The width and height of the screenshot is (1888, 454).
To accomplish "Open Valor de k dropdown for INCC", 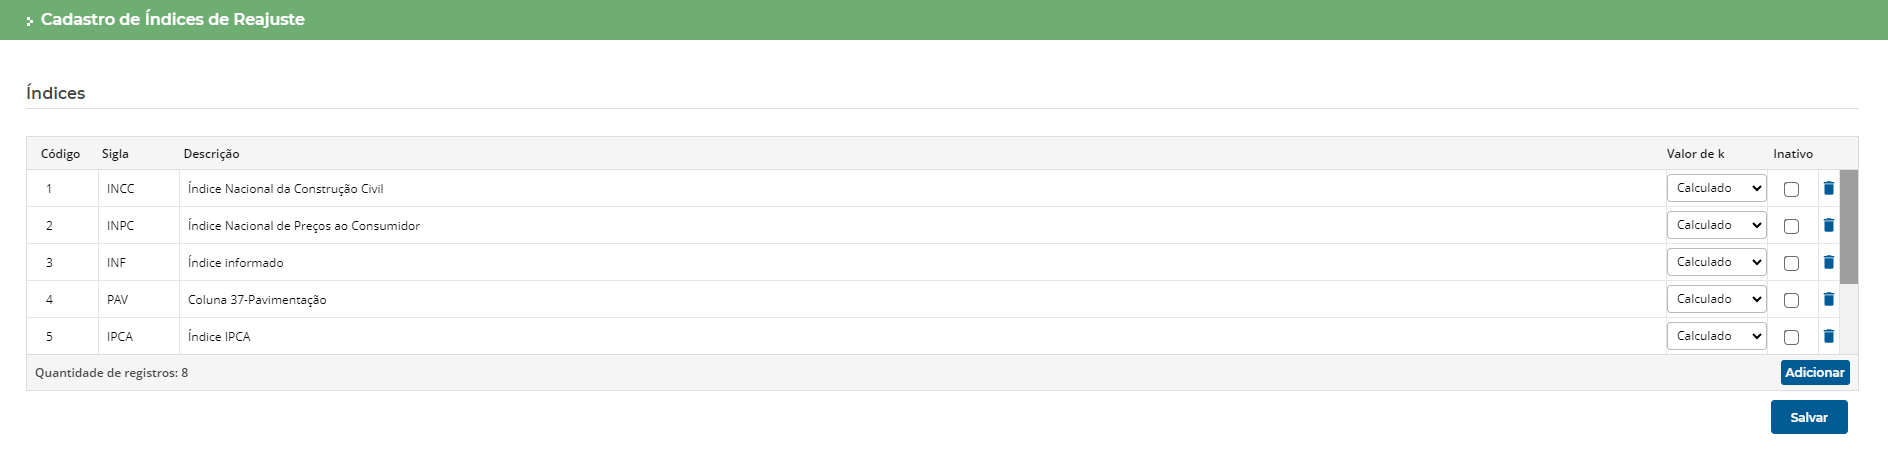I will [x=1716, y=188].
